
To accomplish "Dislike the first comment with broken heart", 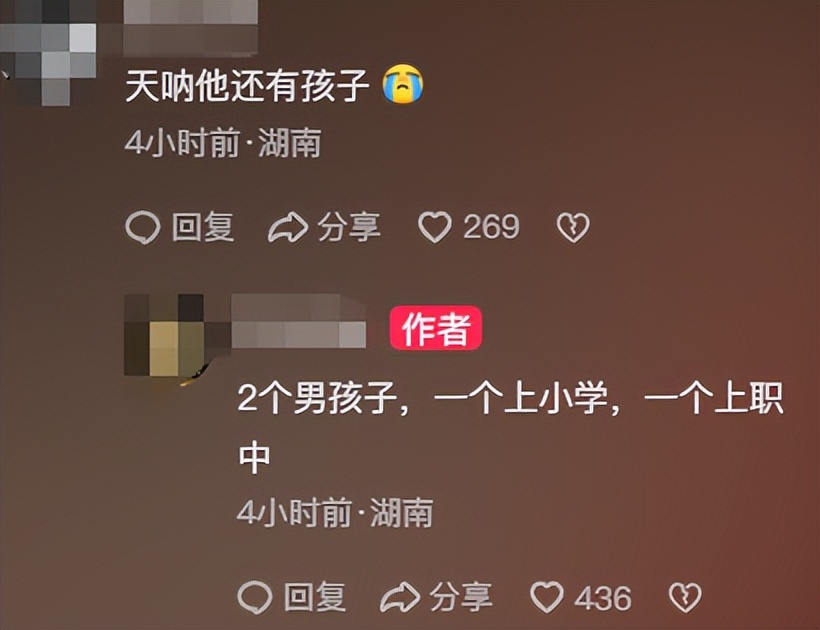I will pyautogui.click(x=573, y=227).
